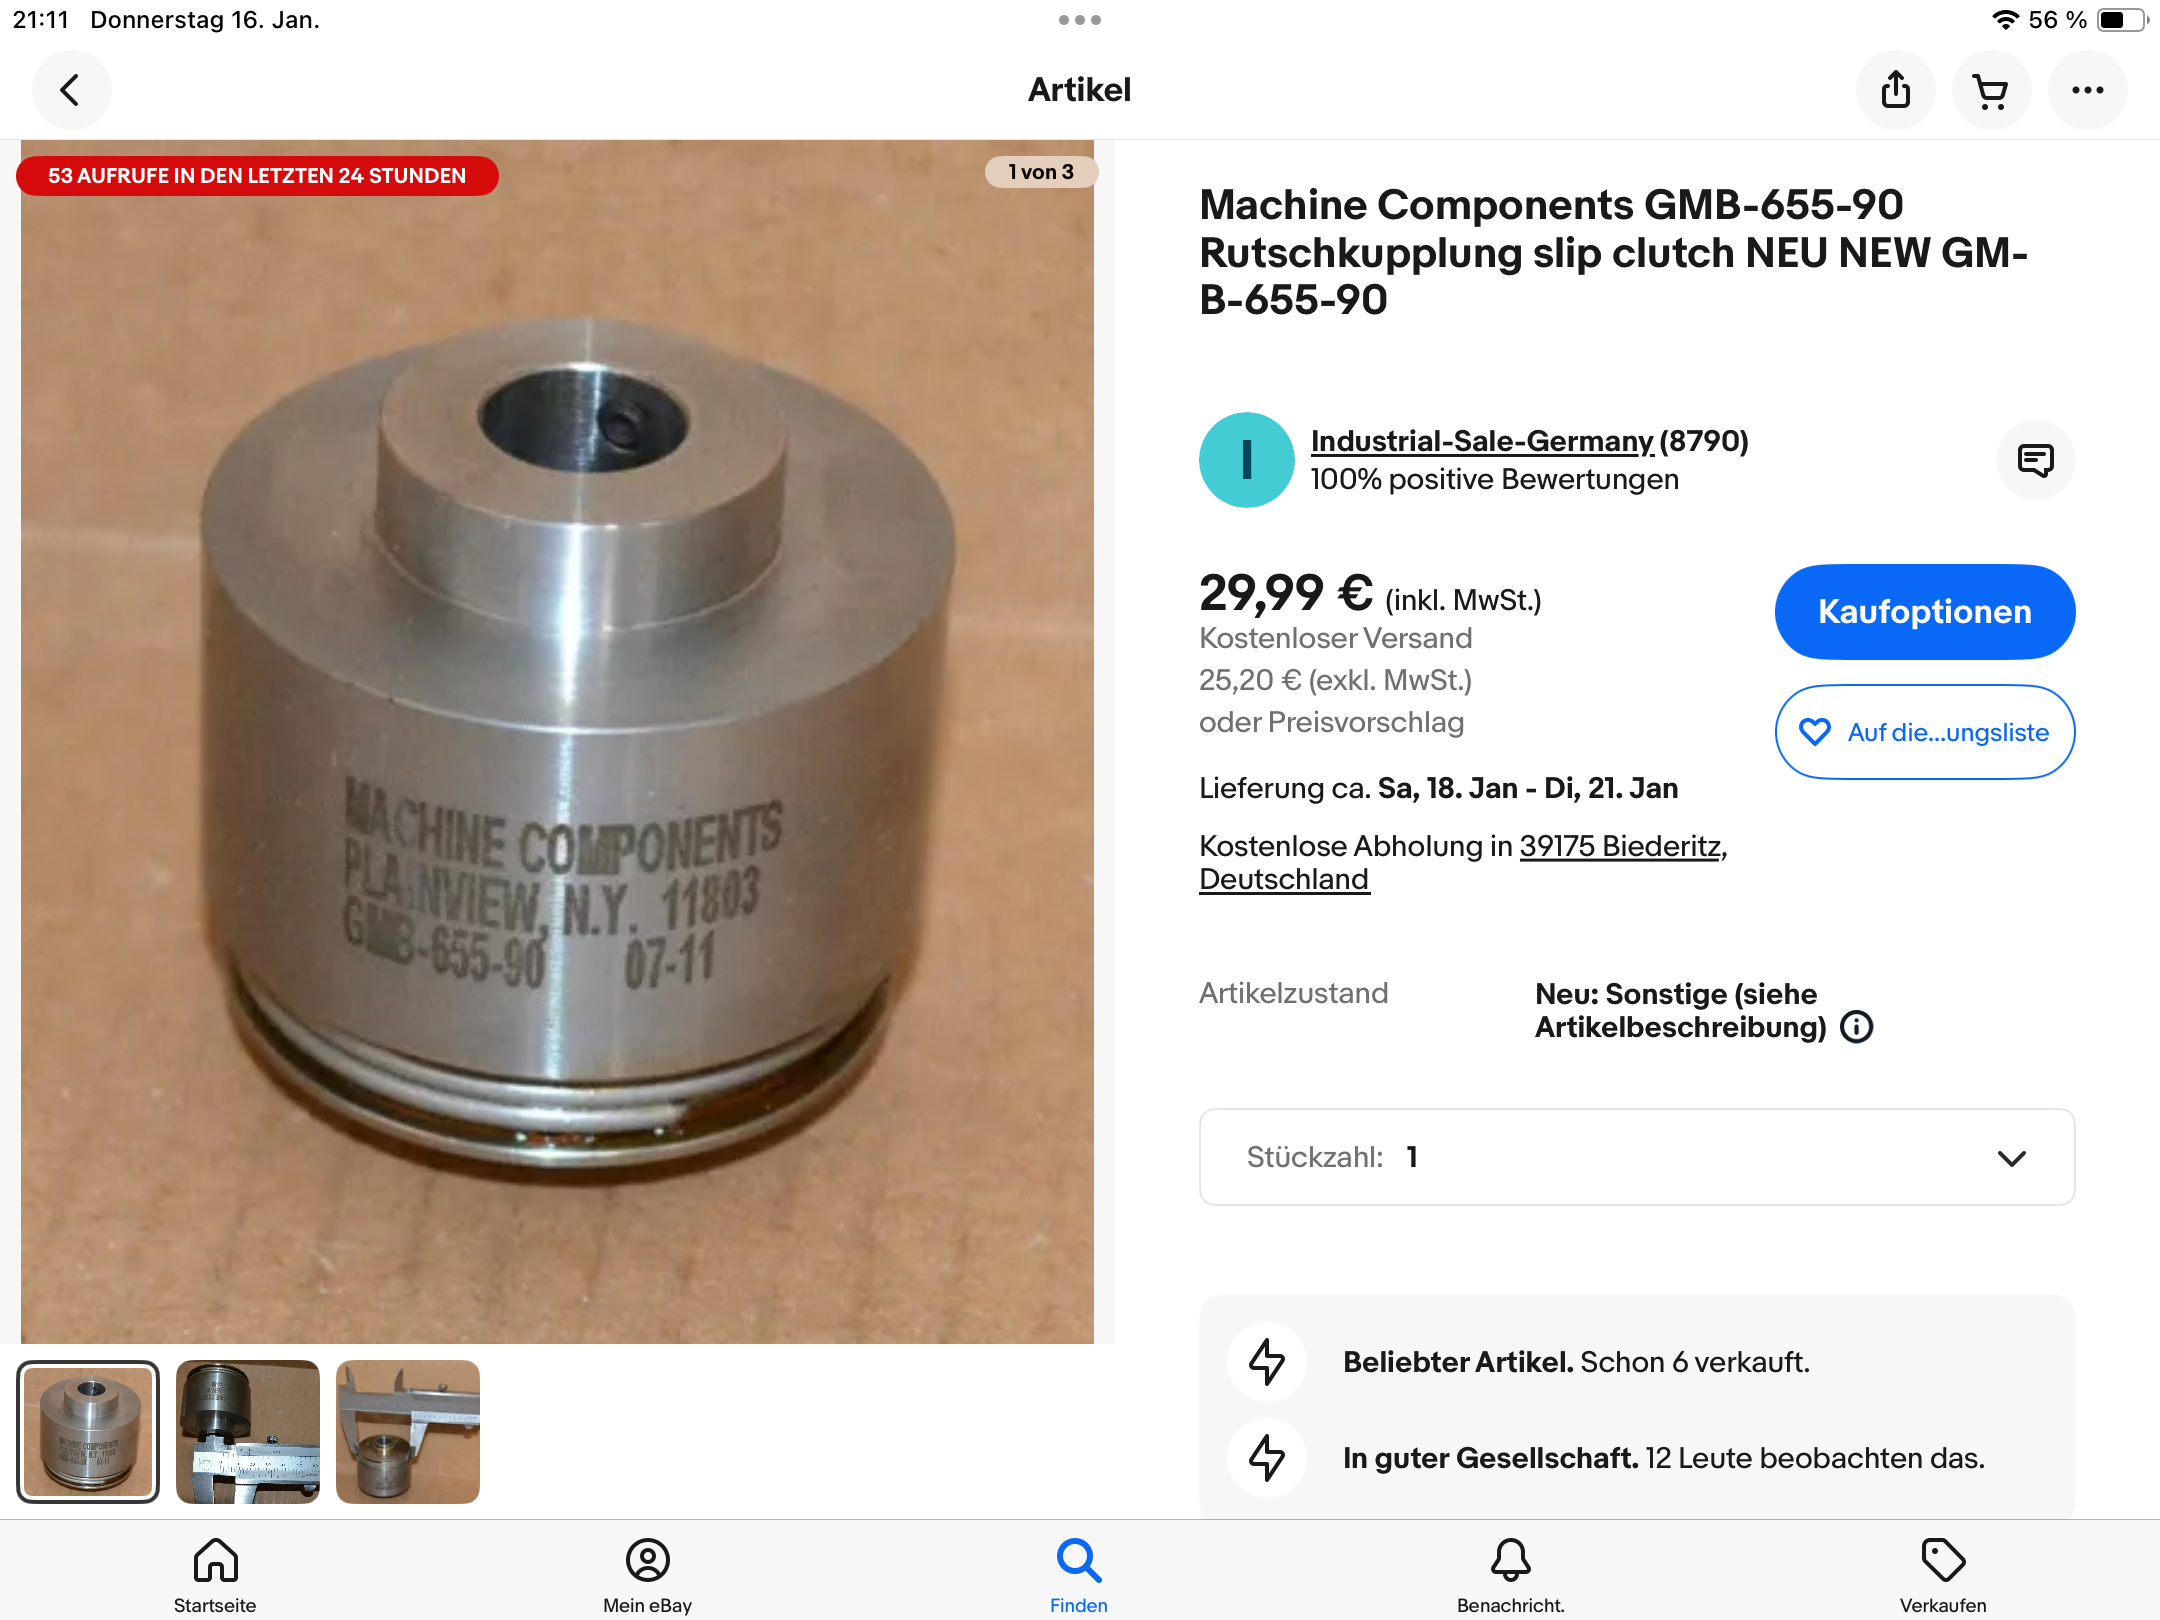The image size is (2160, 1620).
Task: Tap the blue Kaufoptionen button
Action: click(x=1924, y=612)
